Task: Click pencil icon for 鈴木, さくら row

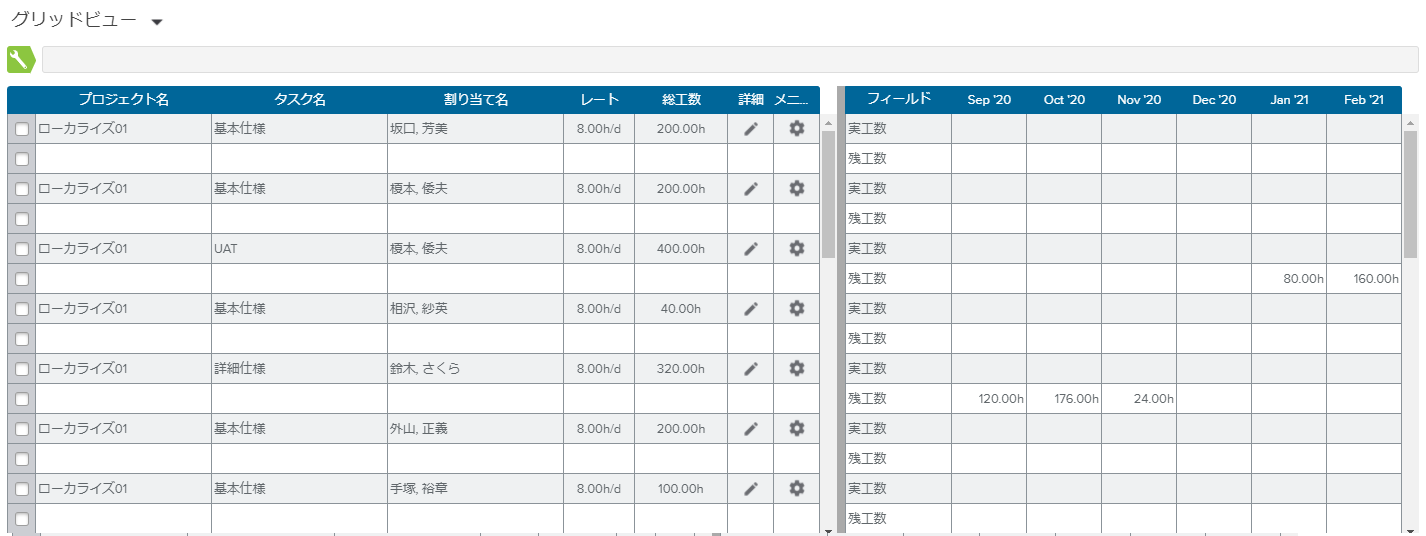Action: tap(751, 369)
